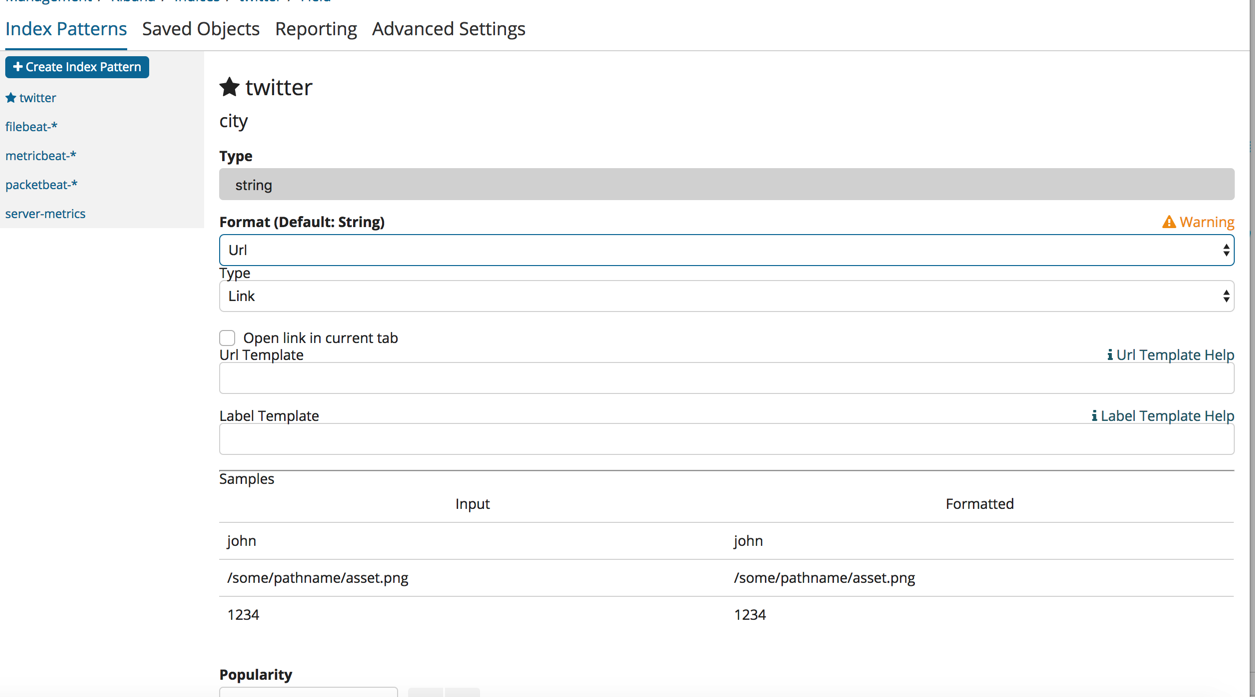Screen dimensions: 1255x697
Task: Select "1234" in the Formatted column
Action: click(750, 615)
